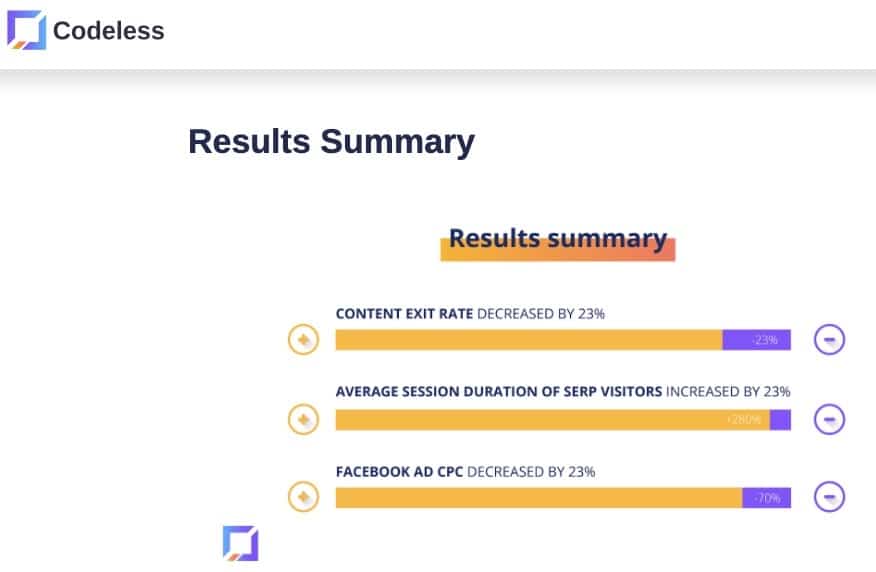
Task: Click the orange plus icon beside Average Session Duration
Action: 303,419
